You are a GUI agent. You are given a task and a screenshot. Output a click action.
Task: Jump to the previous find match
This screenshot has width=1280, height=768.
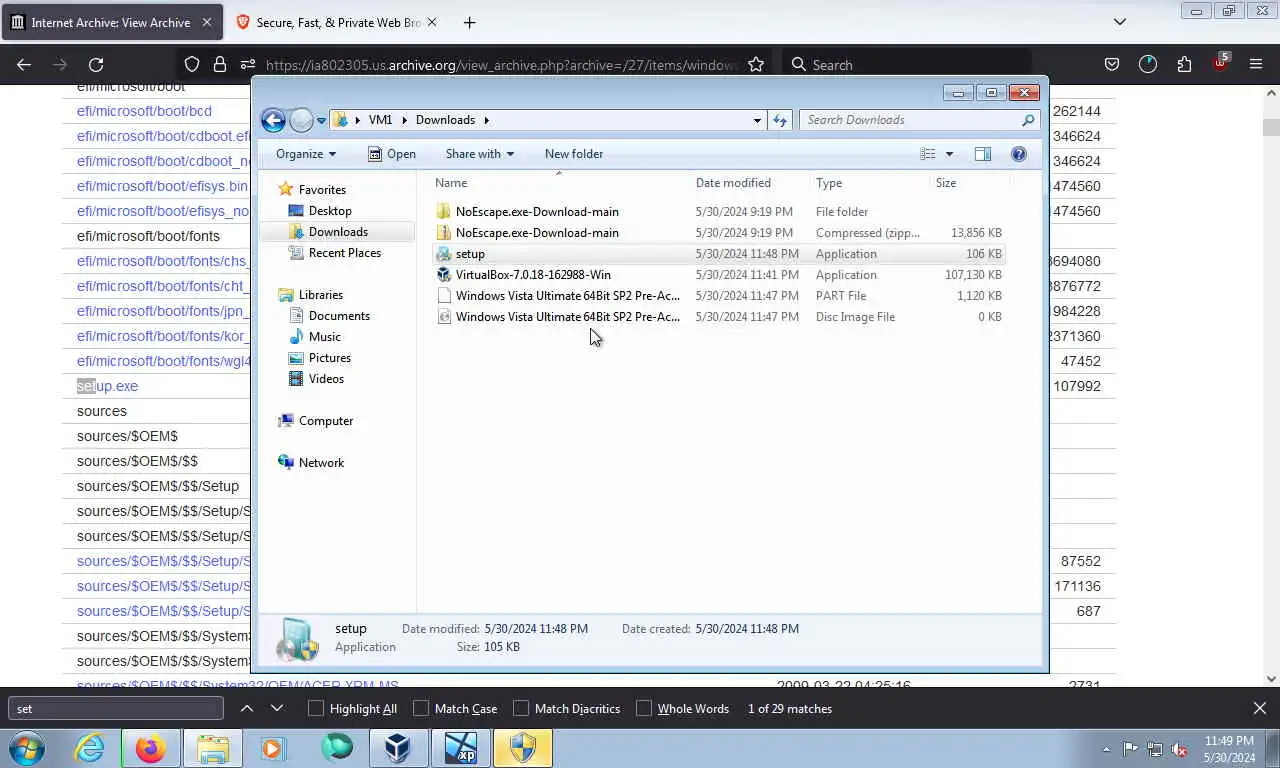(247, 709)
